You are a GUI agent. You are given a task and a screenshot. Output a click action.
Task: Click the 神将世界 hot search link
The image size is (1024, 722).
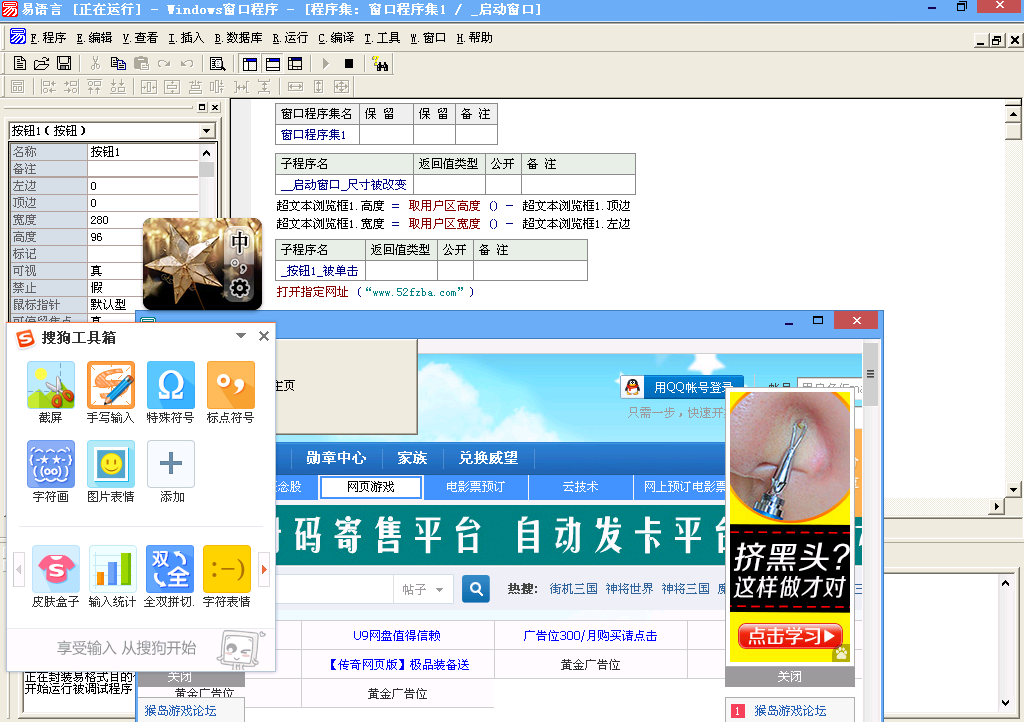[x=629, y=589]
